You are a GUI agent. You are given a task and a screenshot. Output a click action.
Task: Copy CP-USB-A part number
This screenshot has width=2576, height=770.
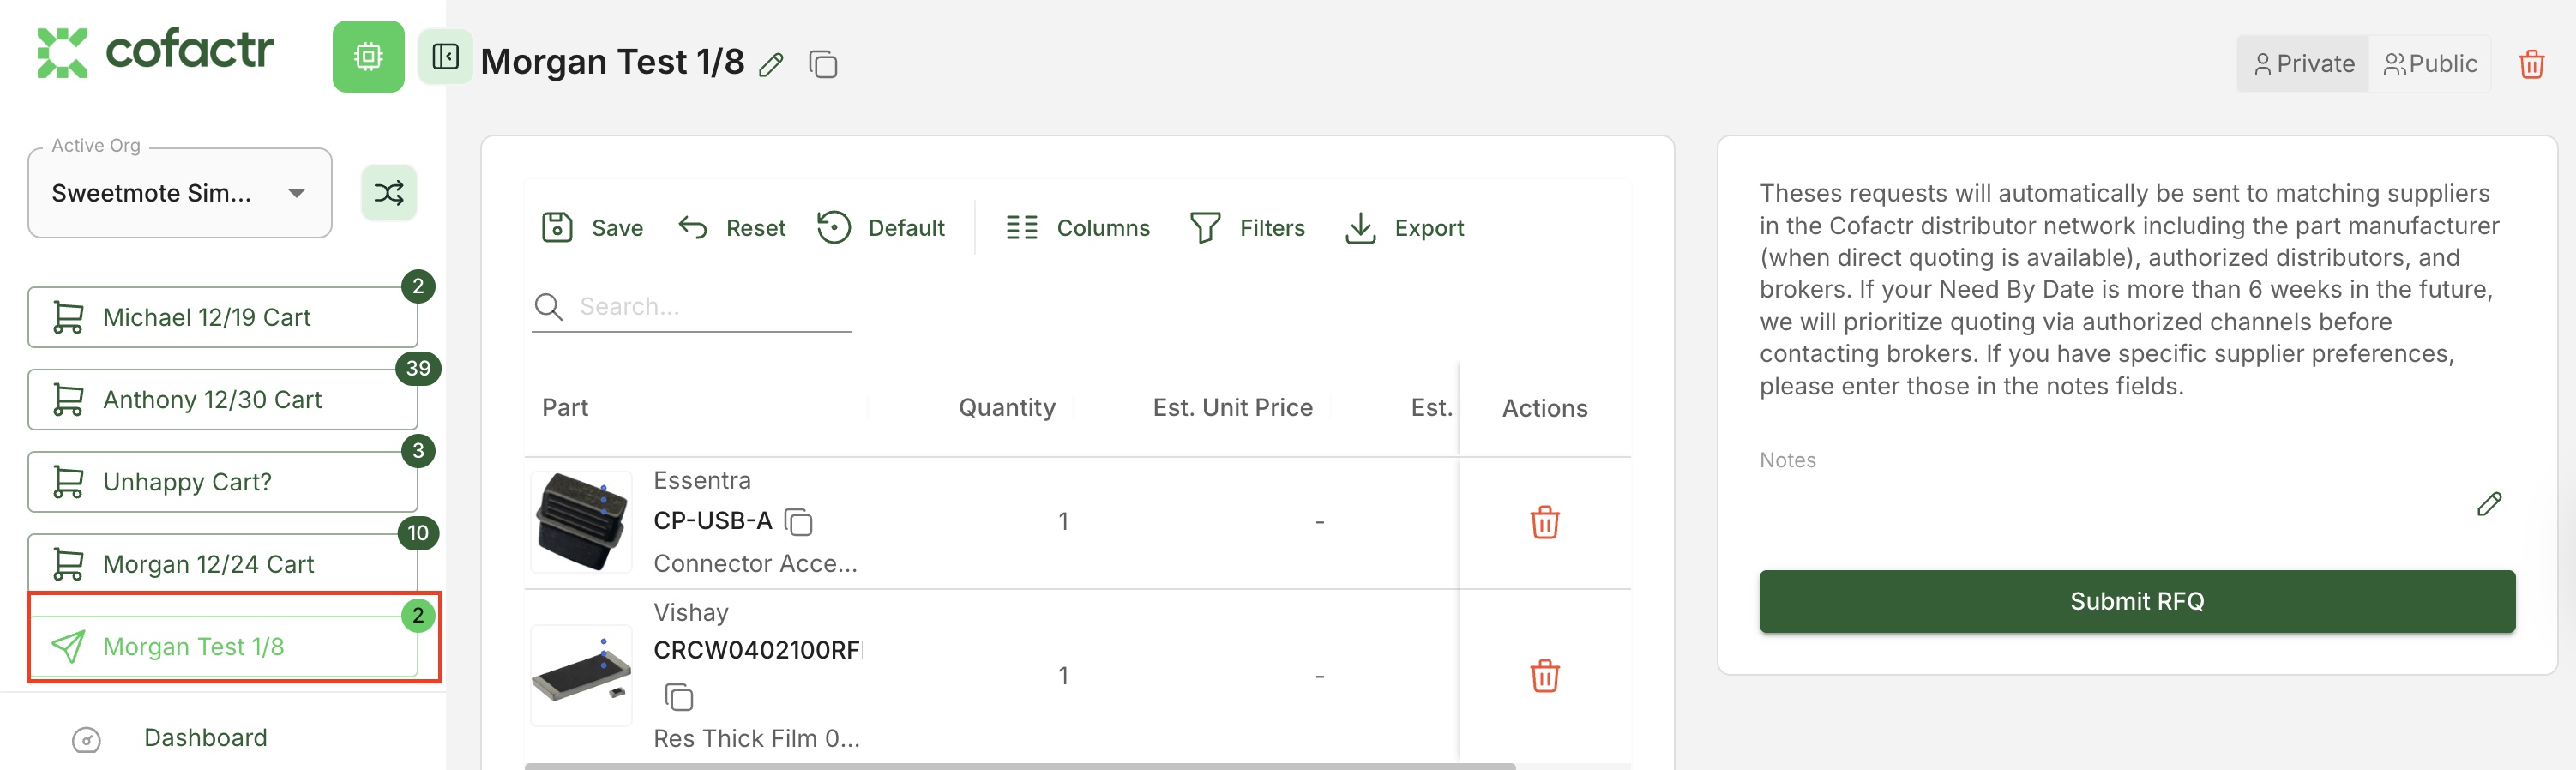798,522
